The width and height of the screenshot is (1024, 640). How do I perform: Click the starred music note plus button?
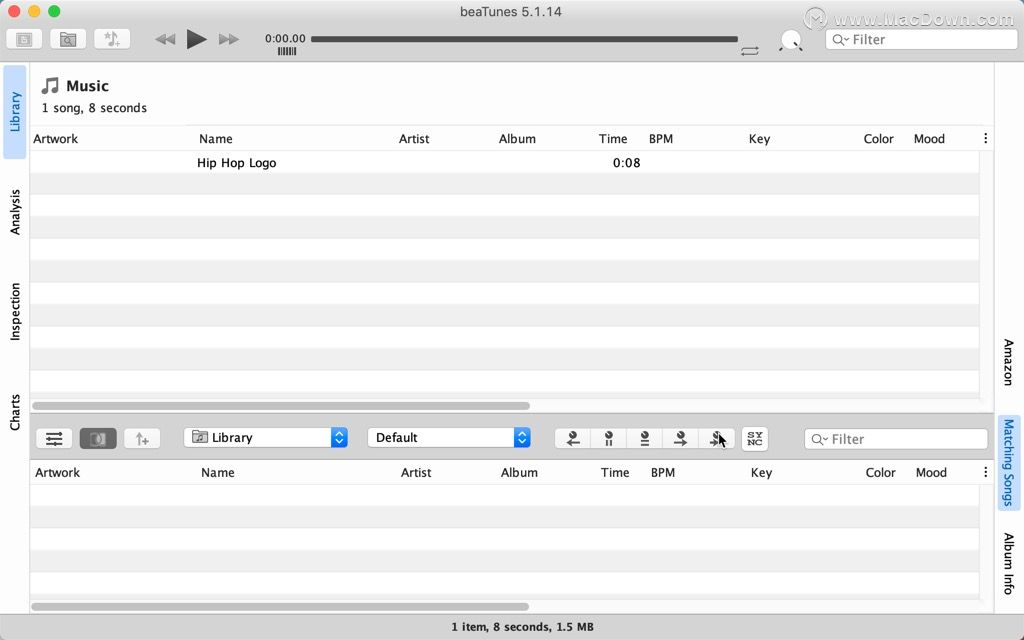[x=112, y=40]
